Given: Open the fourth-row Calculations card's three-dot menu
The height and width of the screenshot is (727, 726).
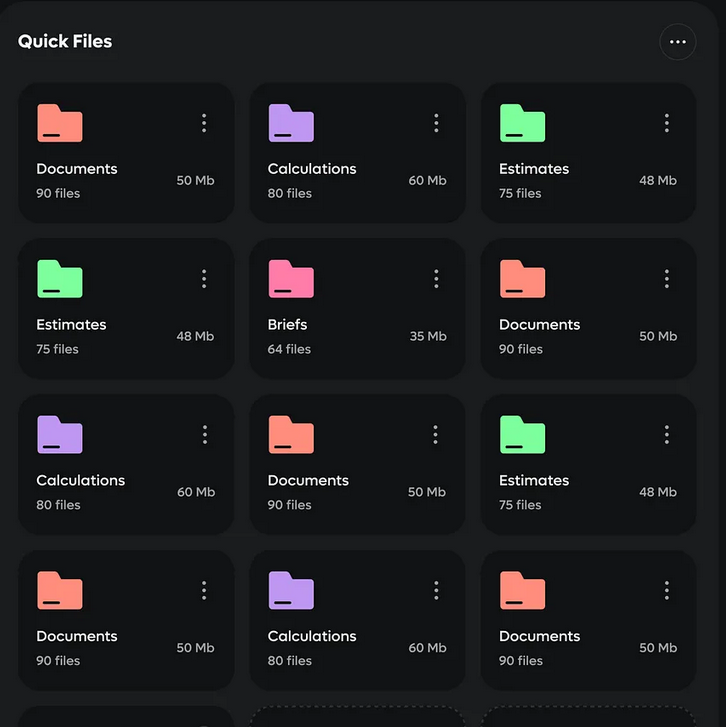Looking at the screenshot, I should click(436, 590).
